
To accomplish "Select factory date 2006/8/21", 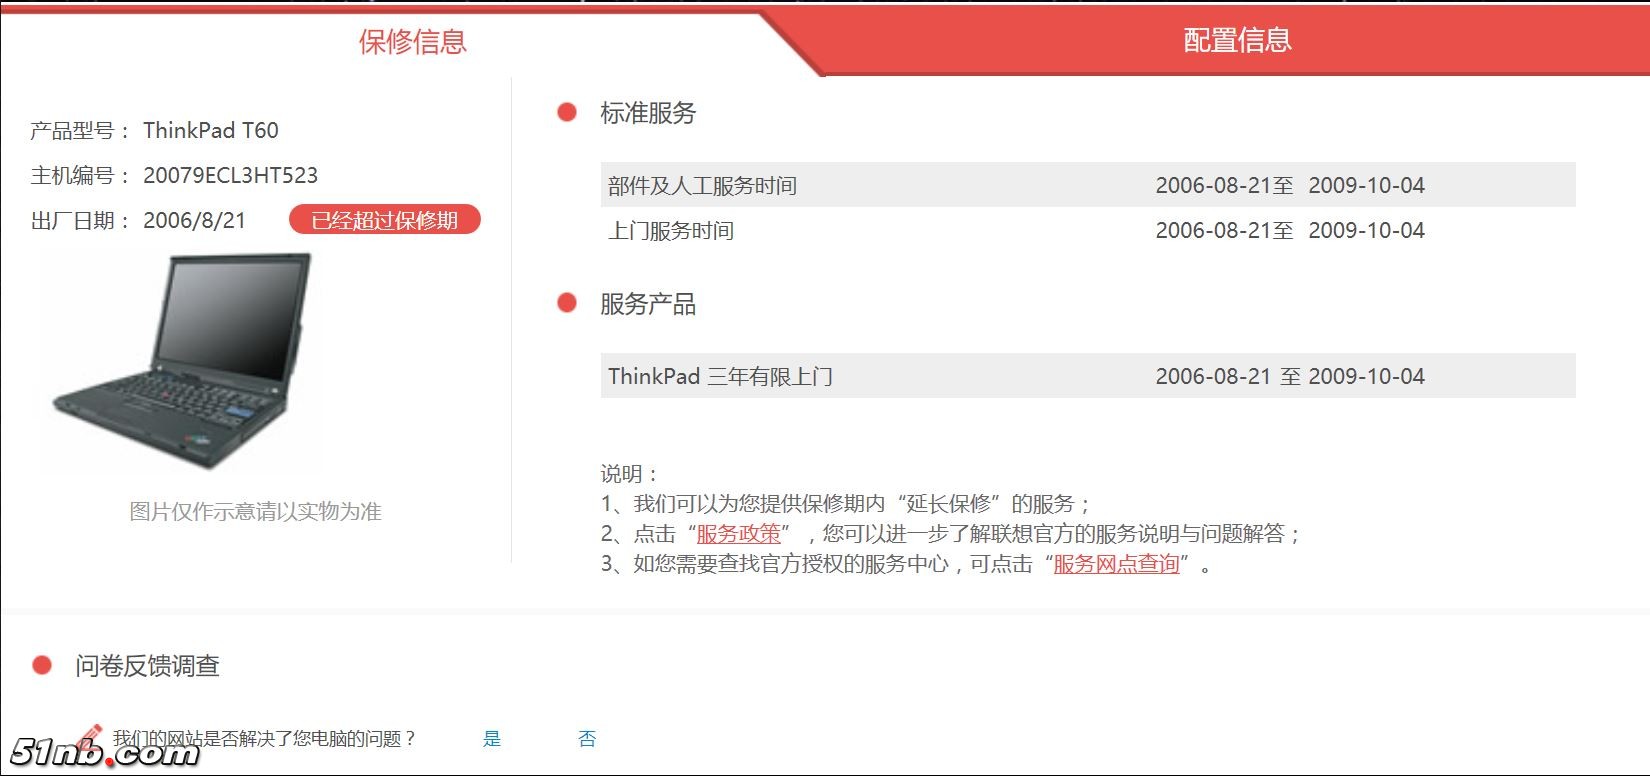I will [x=194, y=220].
